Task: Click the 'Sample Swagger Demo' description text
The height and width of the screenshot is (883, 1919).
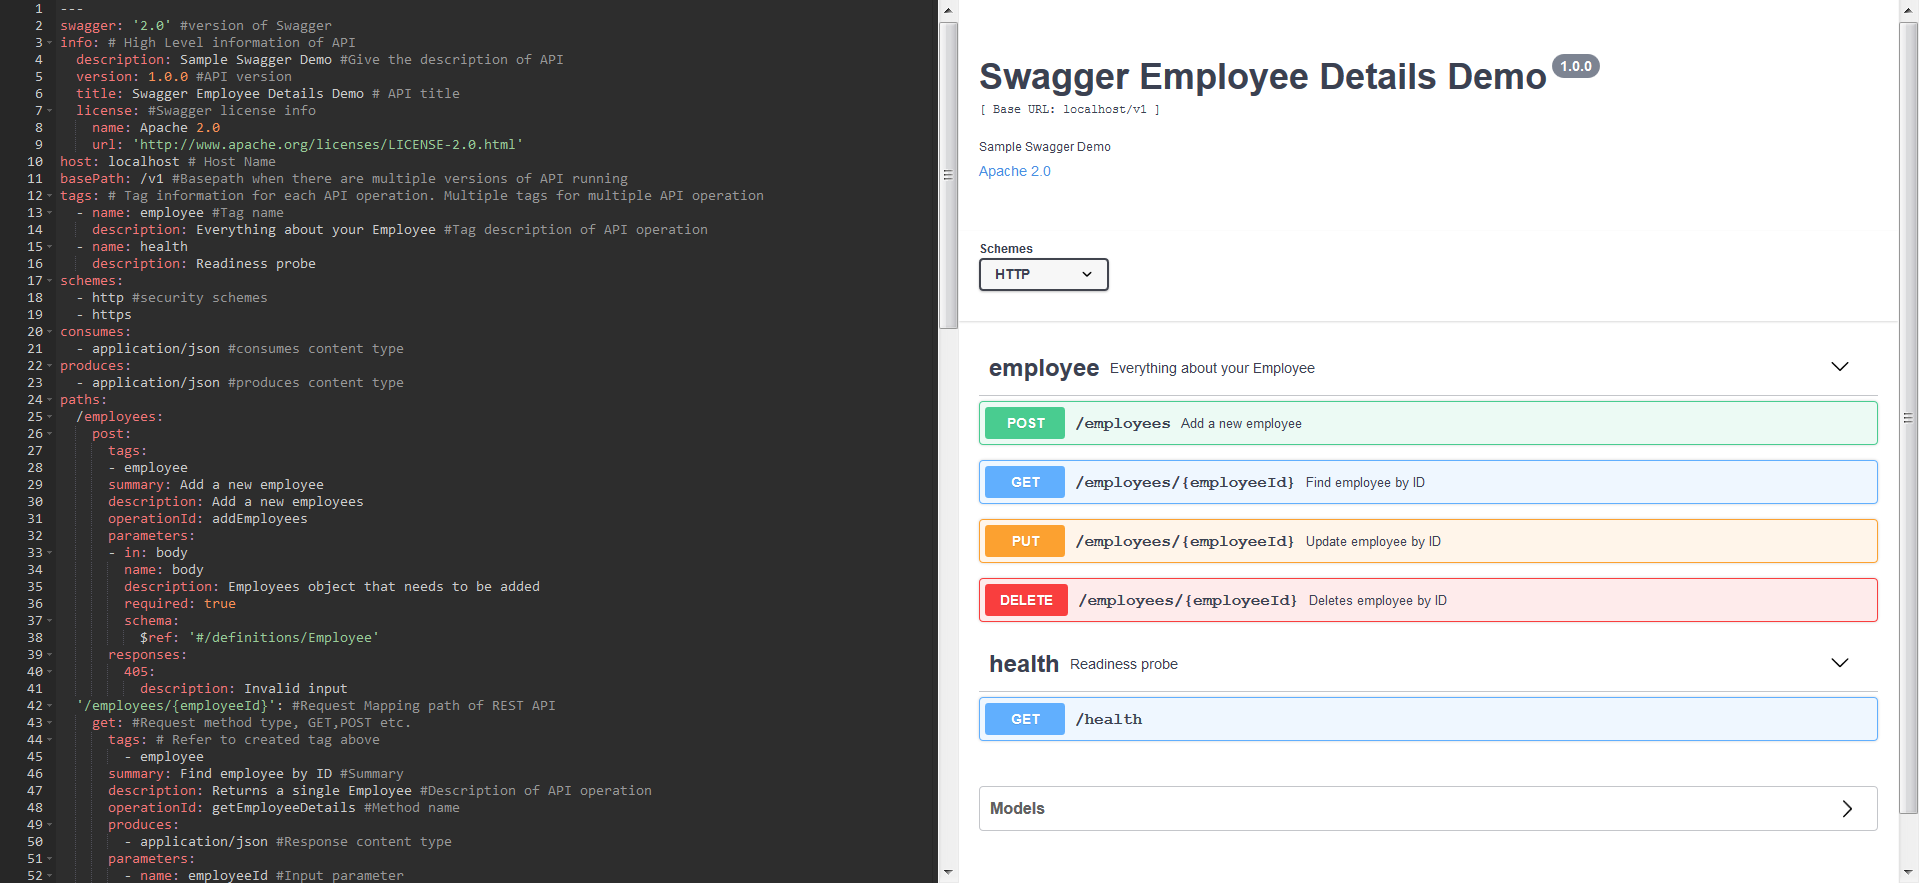Action: [1044, 147]
